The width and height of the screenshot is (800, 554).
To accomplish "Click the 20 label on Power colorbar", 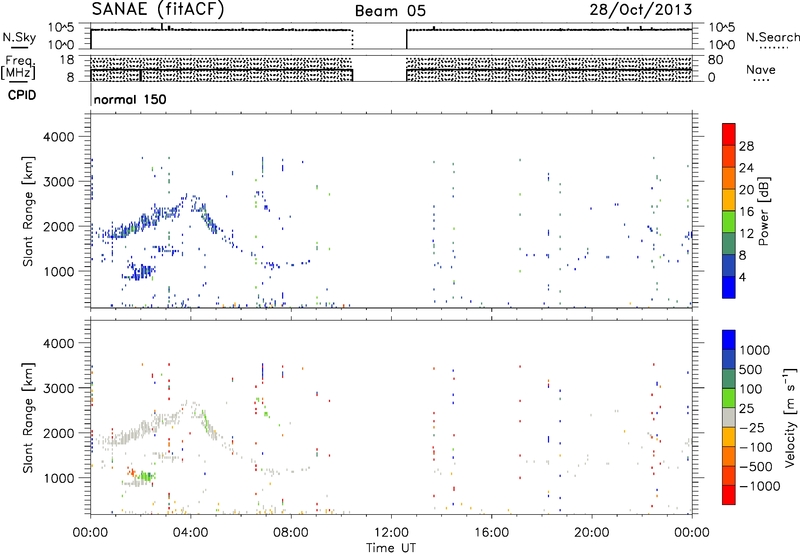I will (746, 190).
